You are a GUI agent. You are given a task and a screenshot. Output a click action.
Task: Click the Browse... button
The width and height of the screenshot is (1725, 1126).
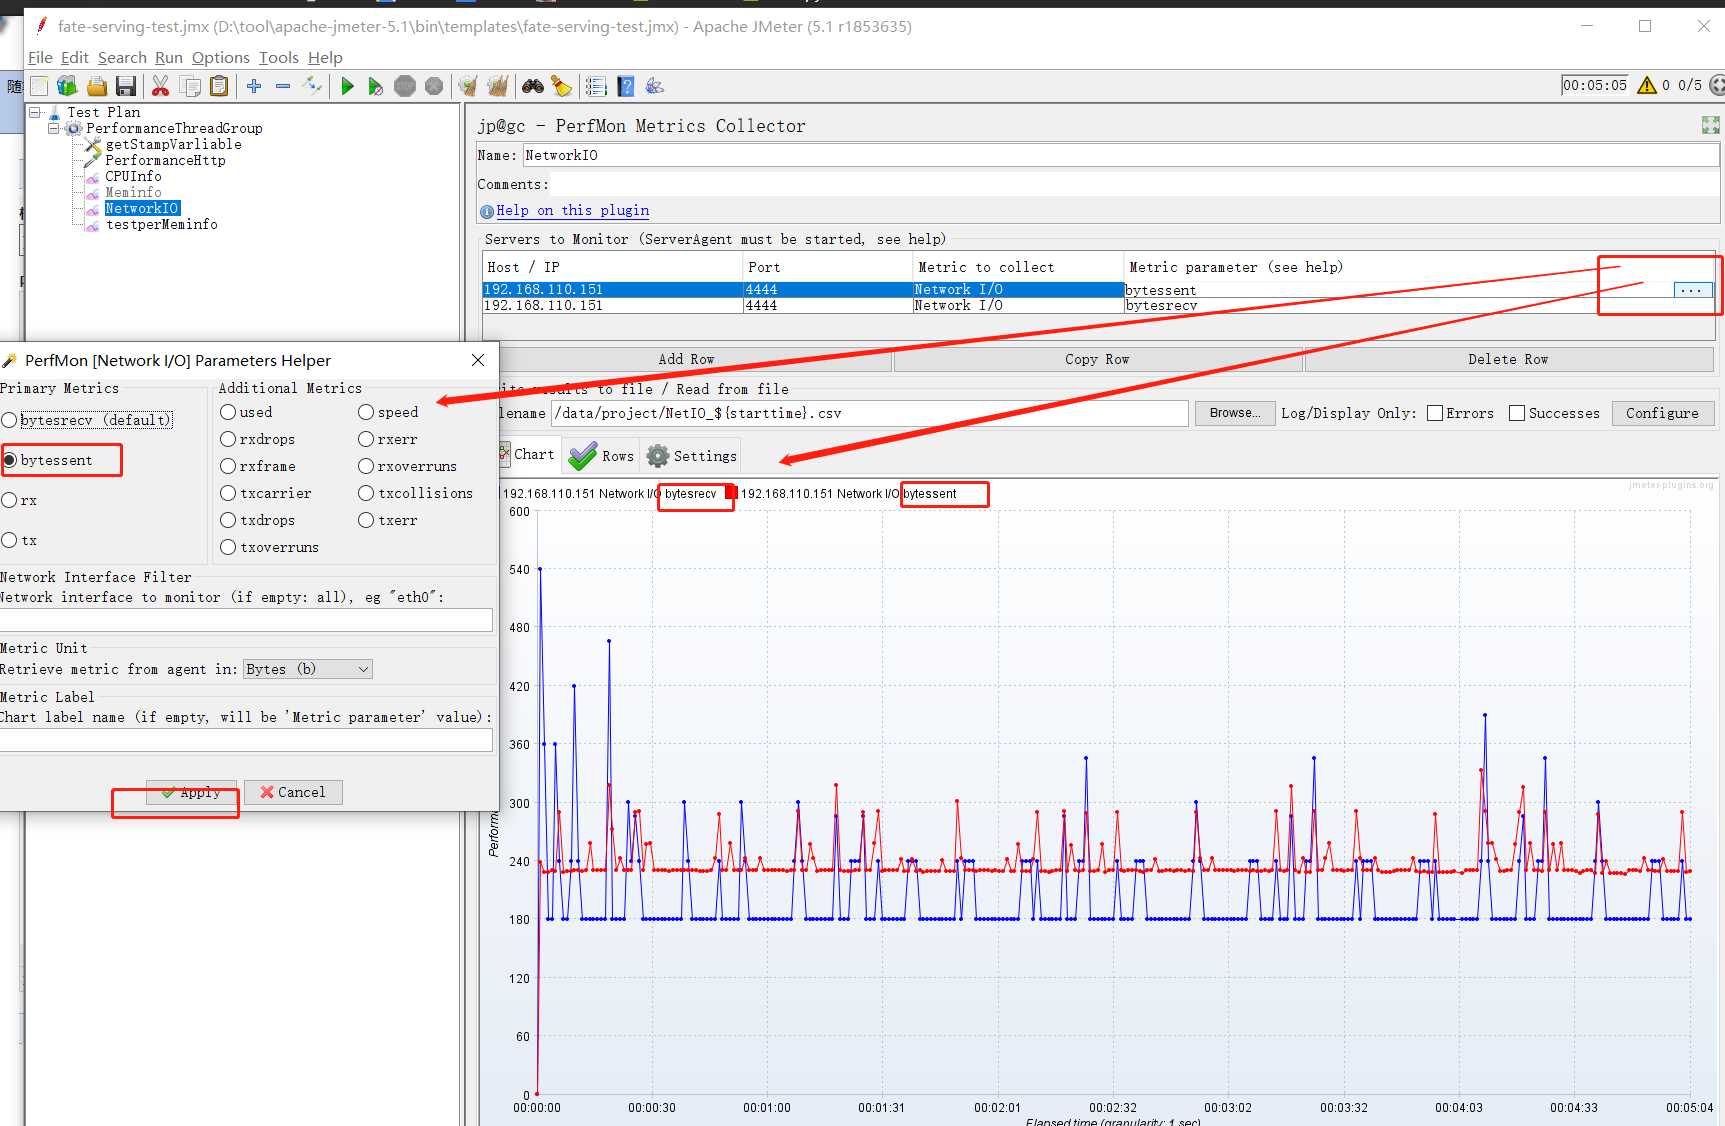1235,413
